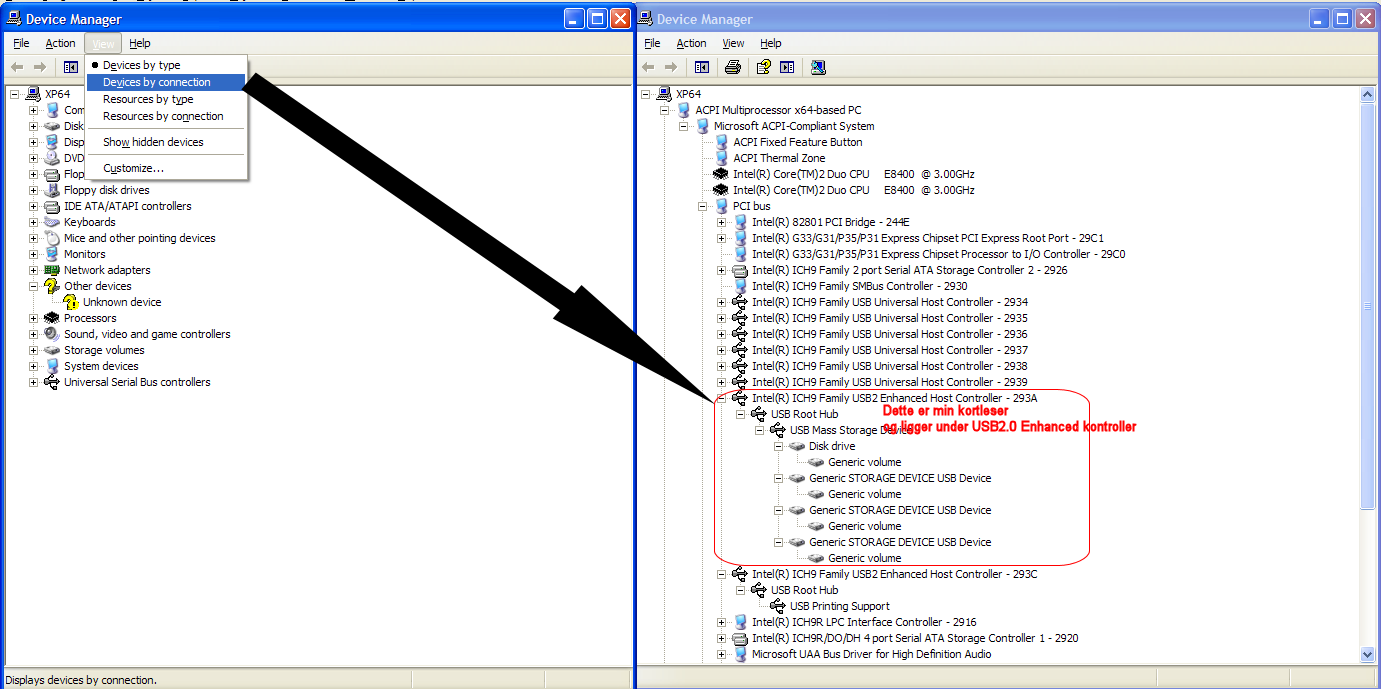Choose Devices by connection menu entry
Image resolution: width=1381 pixels, height=689 pixels.
166,82
